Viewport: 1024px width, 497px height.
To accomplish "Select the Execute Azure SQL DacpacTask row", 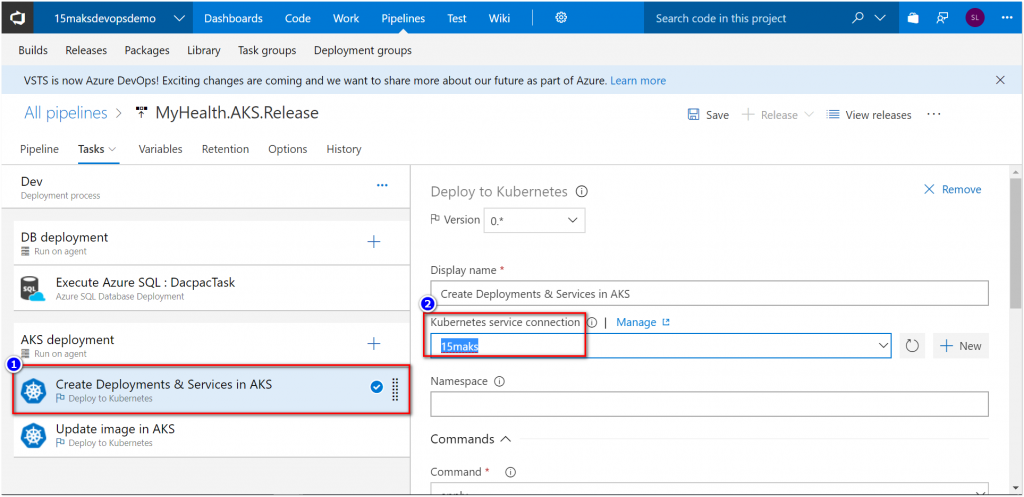I will (x=211, y=289).
